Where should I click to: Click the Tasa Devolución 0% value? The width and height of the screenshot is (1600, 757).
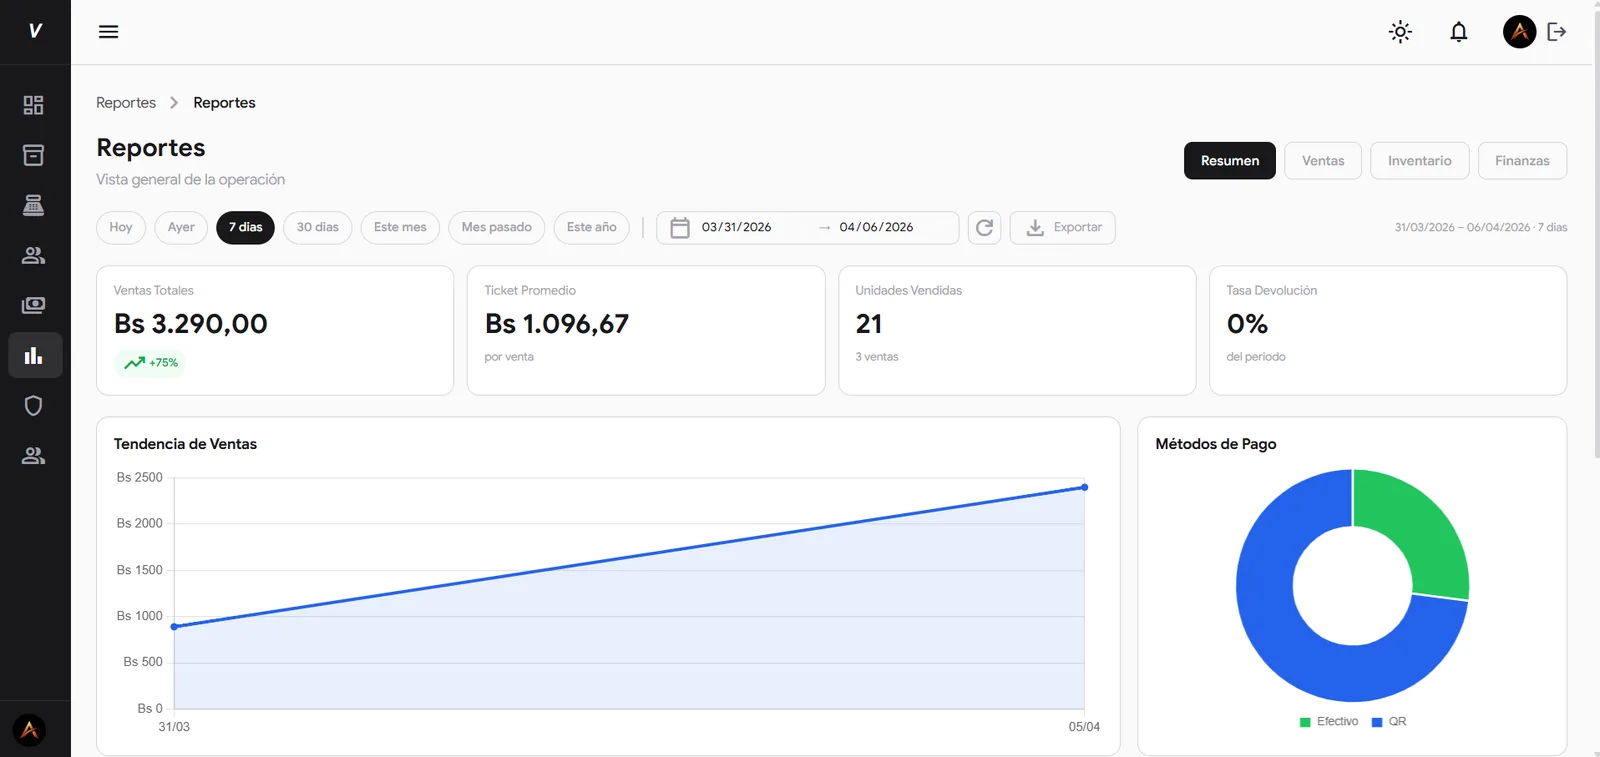[x=1247, y=324]
